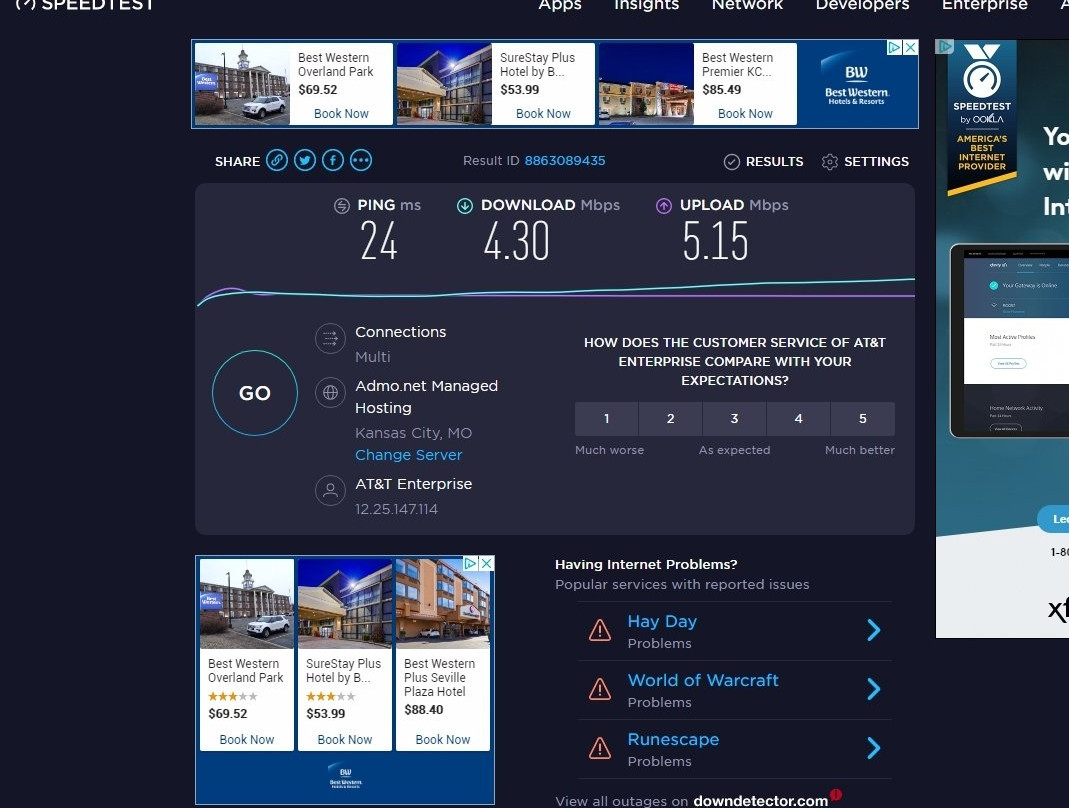
Task: Share result on Twitter icon
Action: [305, 161]
